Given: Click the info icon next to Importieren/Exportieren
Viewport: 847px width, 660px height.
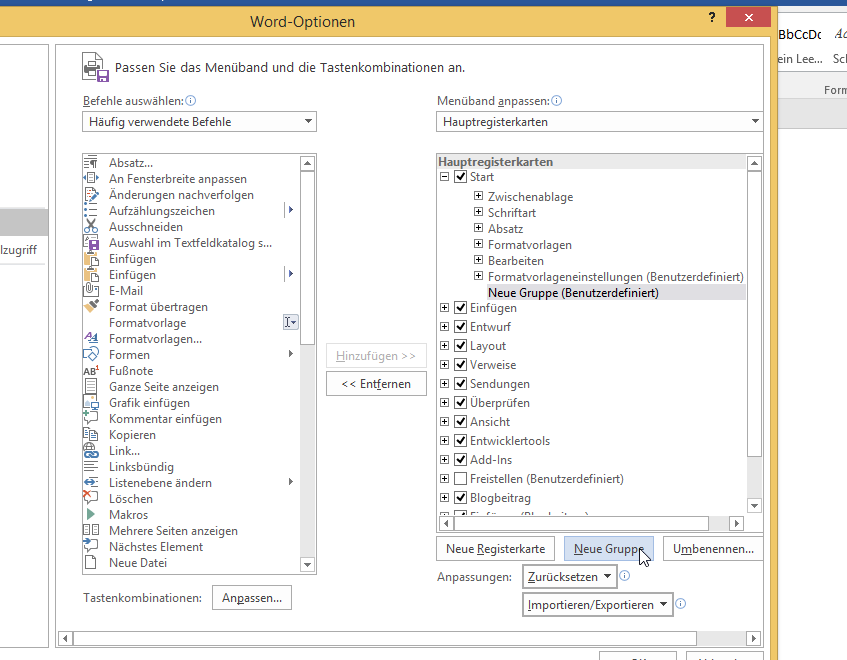Looking at the screenshot, I should tap(681, 604).
